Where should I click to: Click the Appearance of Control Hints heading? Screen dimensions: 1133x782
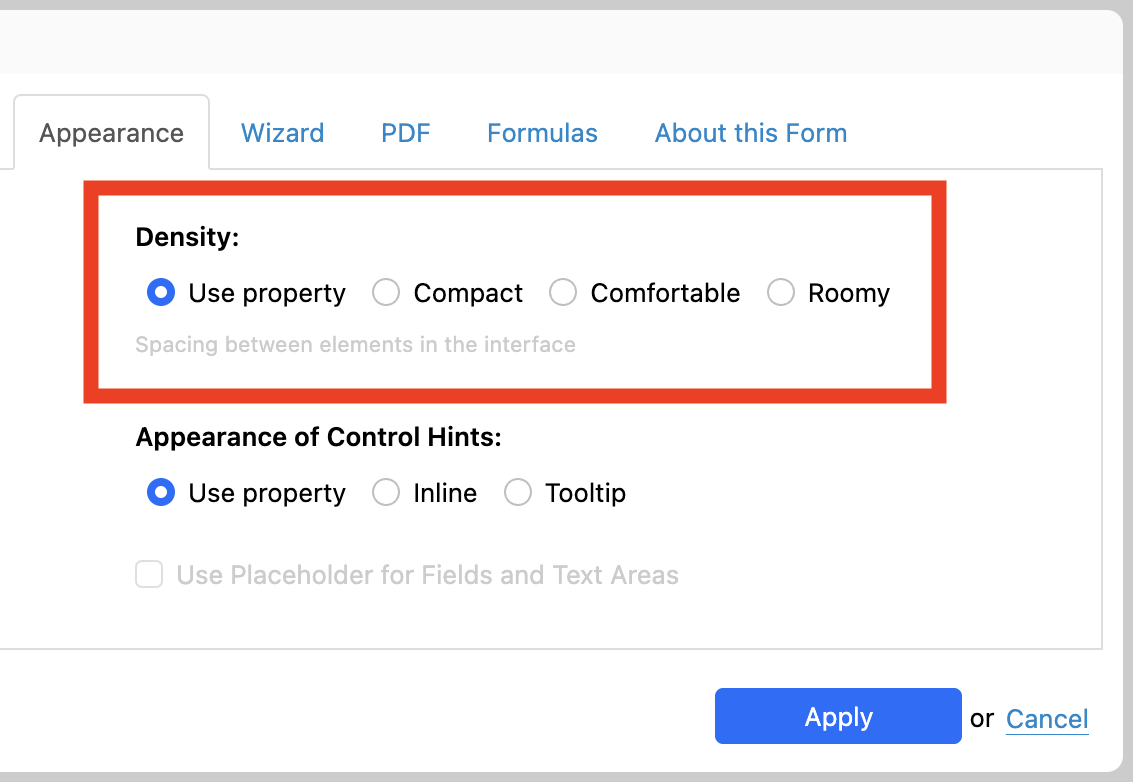pos(319,437)
